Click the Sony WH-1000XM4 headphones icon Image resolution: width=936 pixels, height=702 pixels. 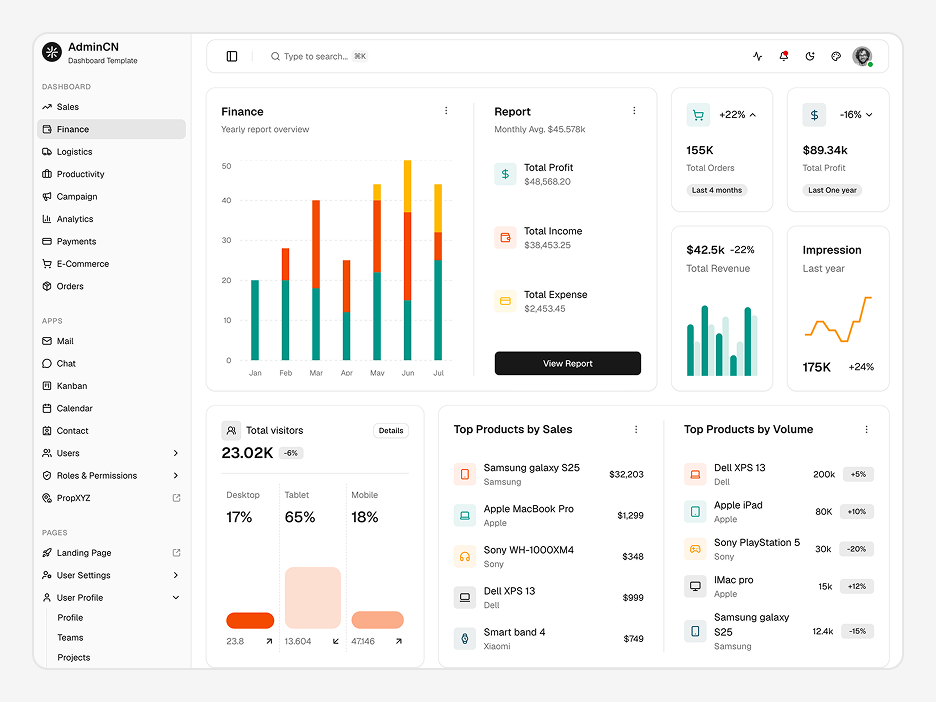[x=464, y=556]
